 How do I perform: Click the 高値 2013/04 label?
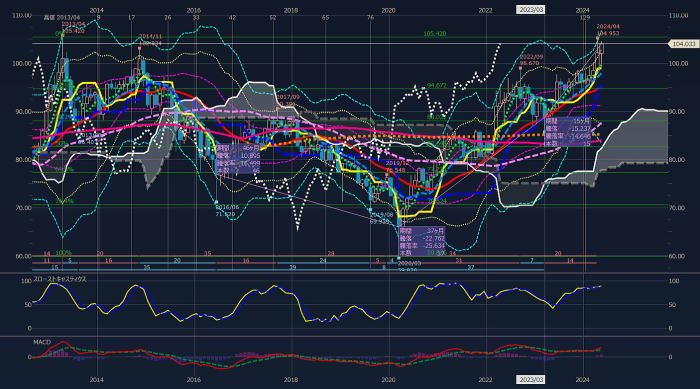point(62,18)
